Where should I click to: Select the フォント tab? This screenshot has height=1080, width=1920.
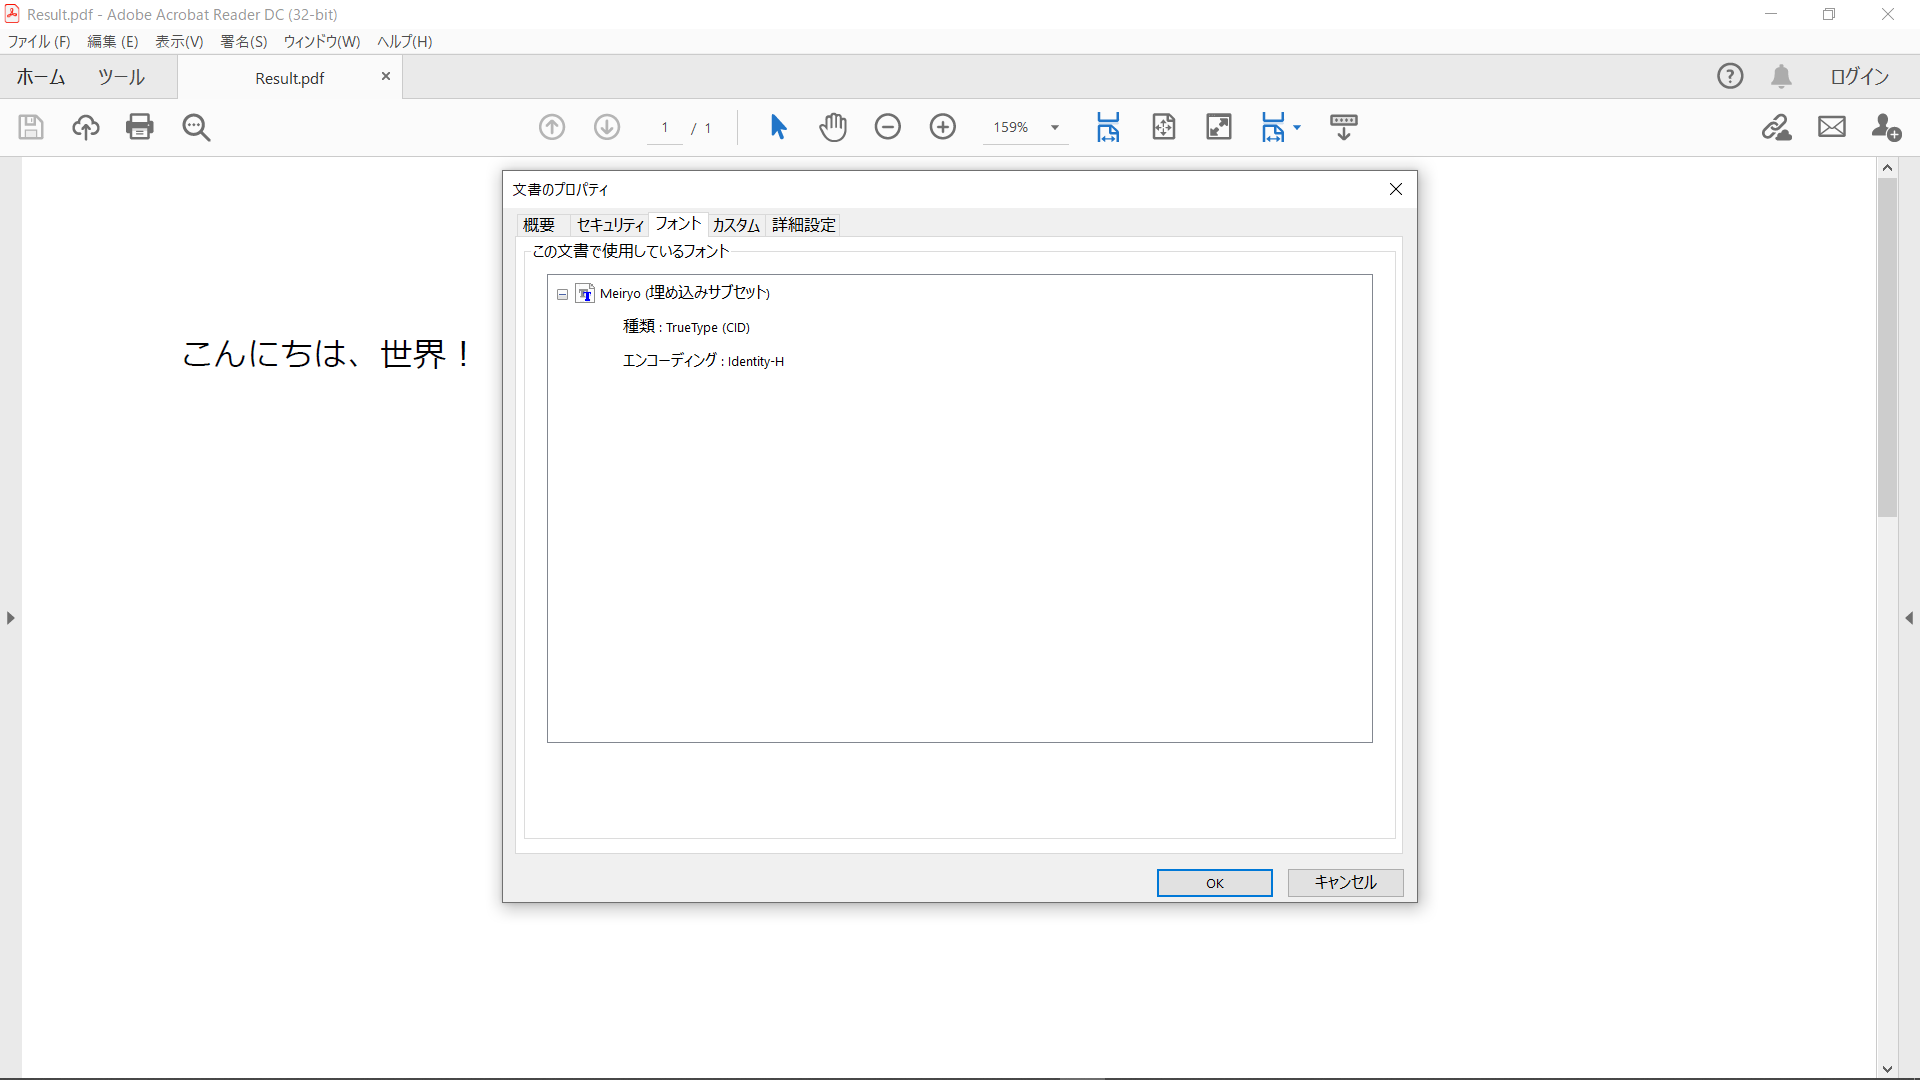coord(678,224)
